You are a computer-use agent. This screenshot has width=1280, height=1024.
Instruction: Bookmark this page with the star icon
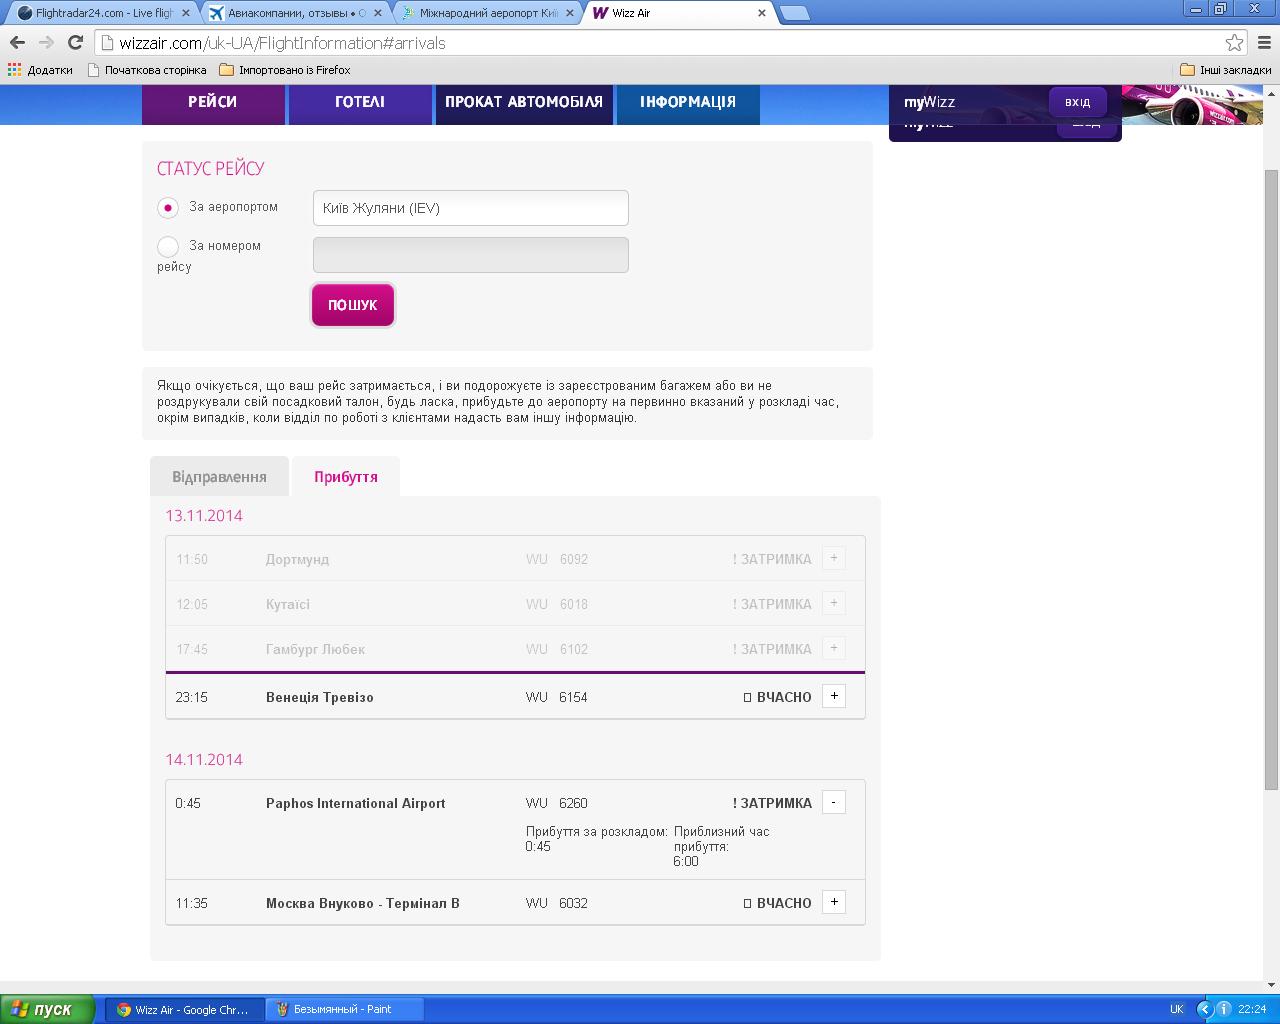(1234, 42)
